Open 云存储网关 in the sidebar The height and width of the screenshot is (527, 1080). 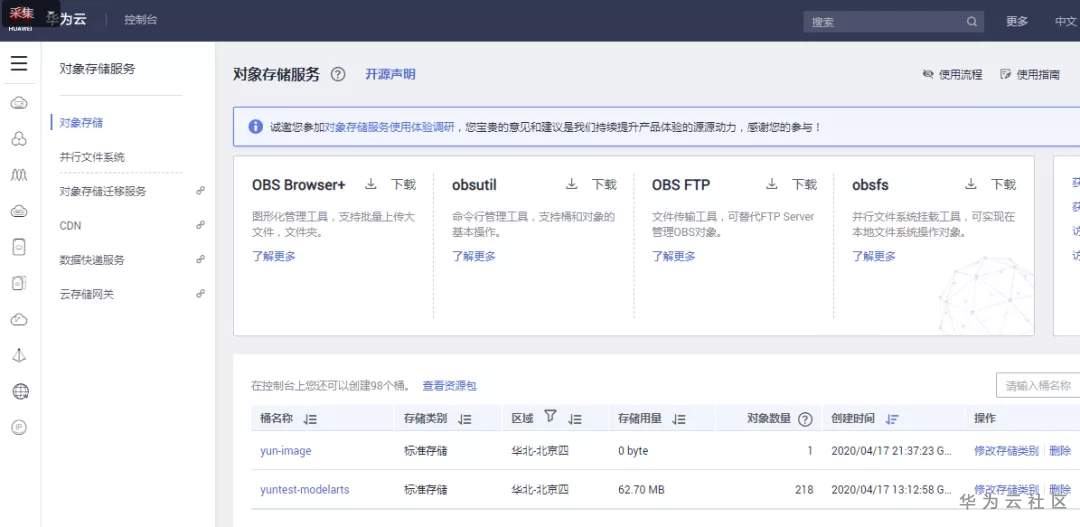tap(87, 294)
